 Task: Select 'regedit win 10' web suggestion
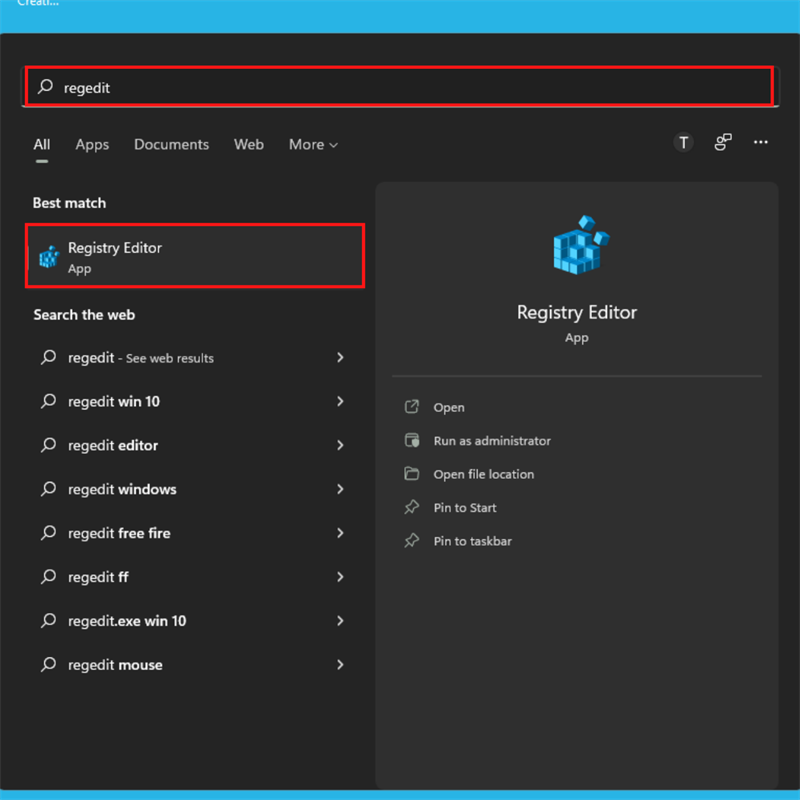[195, 402]
